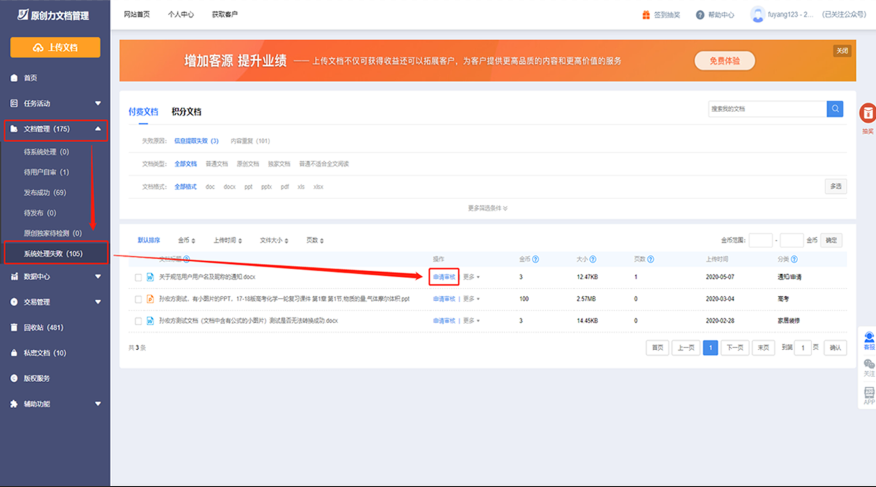Click the 帮助中心 help icon
876x487 pixels.
(700, 15)
